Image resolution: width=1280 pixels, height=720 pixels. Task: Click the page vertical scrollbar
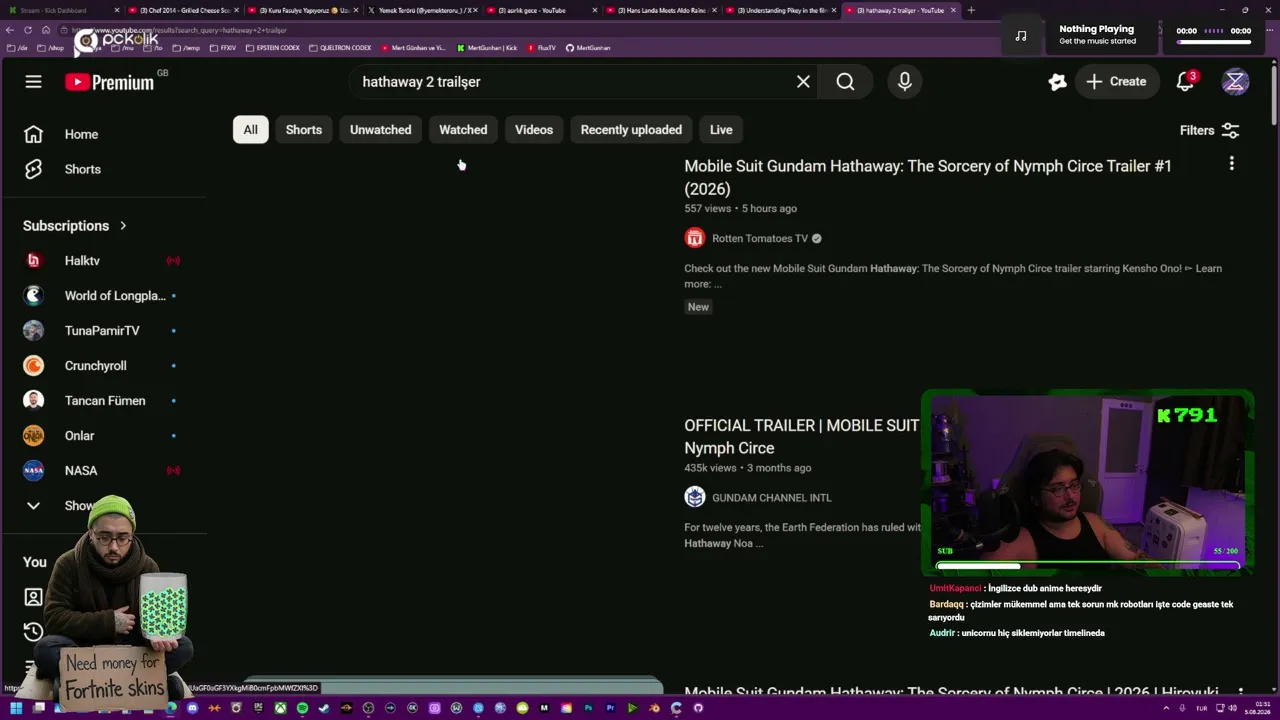coord(1274,95)
